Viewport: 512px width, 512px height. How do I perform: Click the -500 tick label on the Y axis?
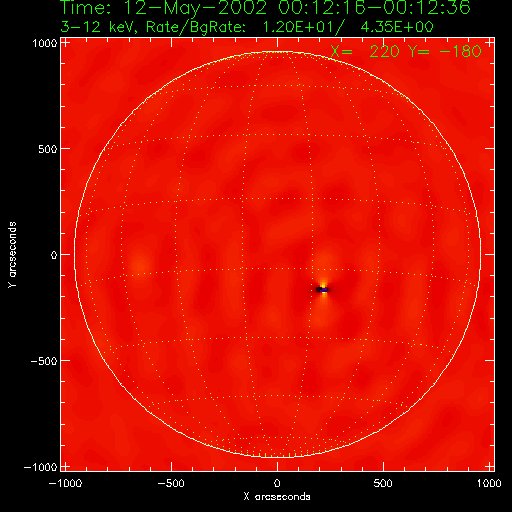click(44, 361)
